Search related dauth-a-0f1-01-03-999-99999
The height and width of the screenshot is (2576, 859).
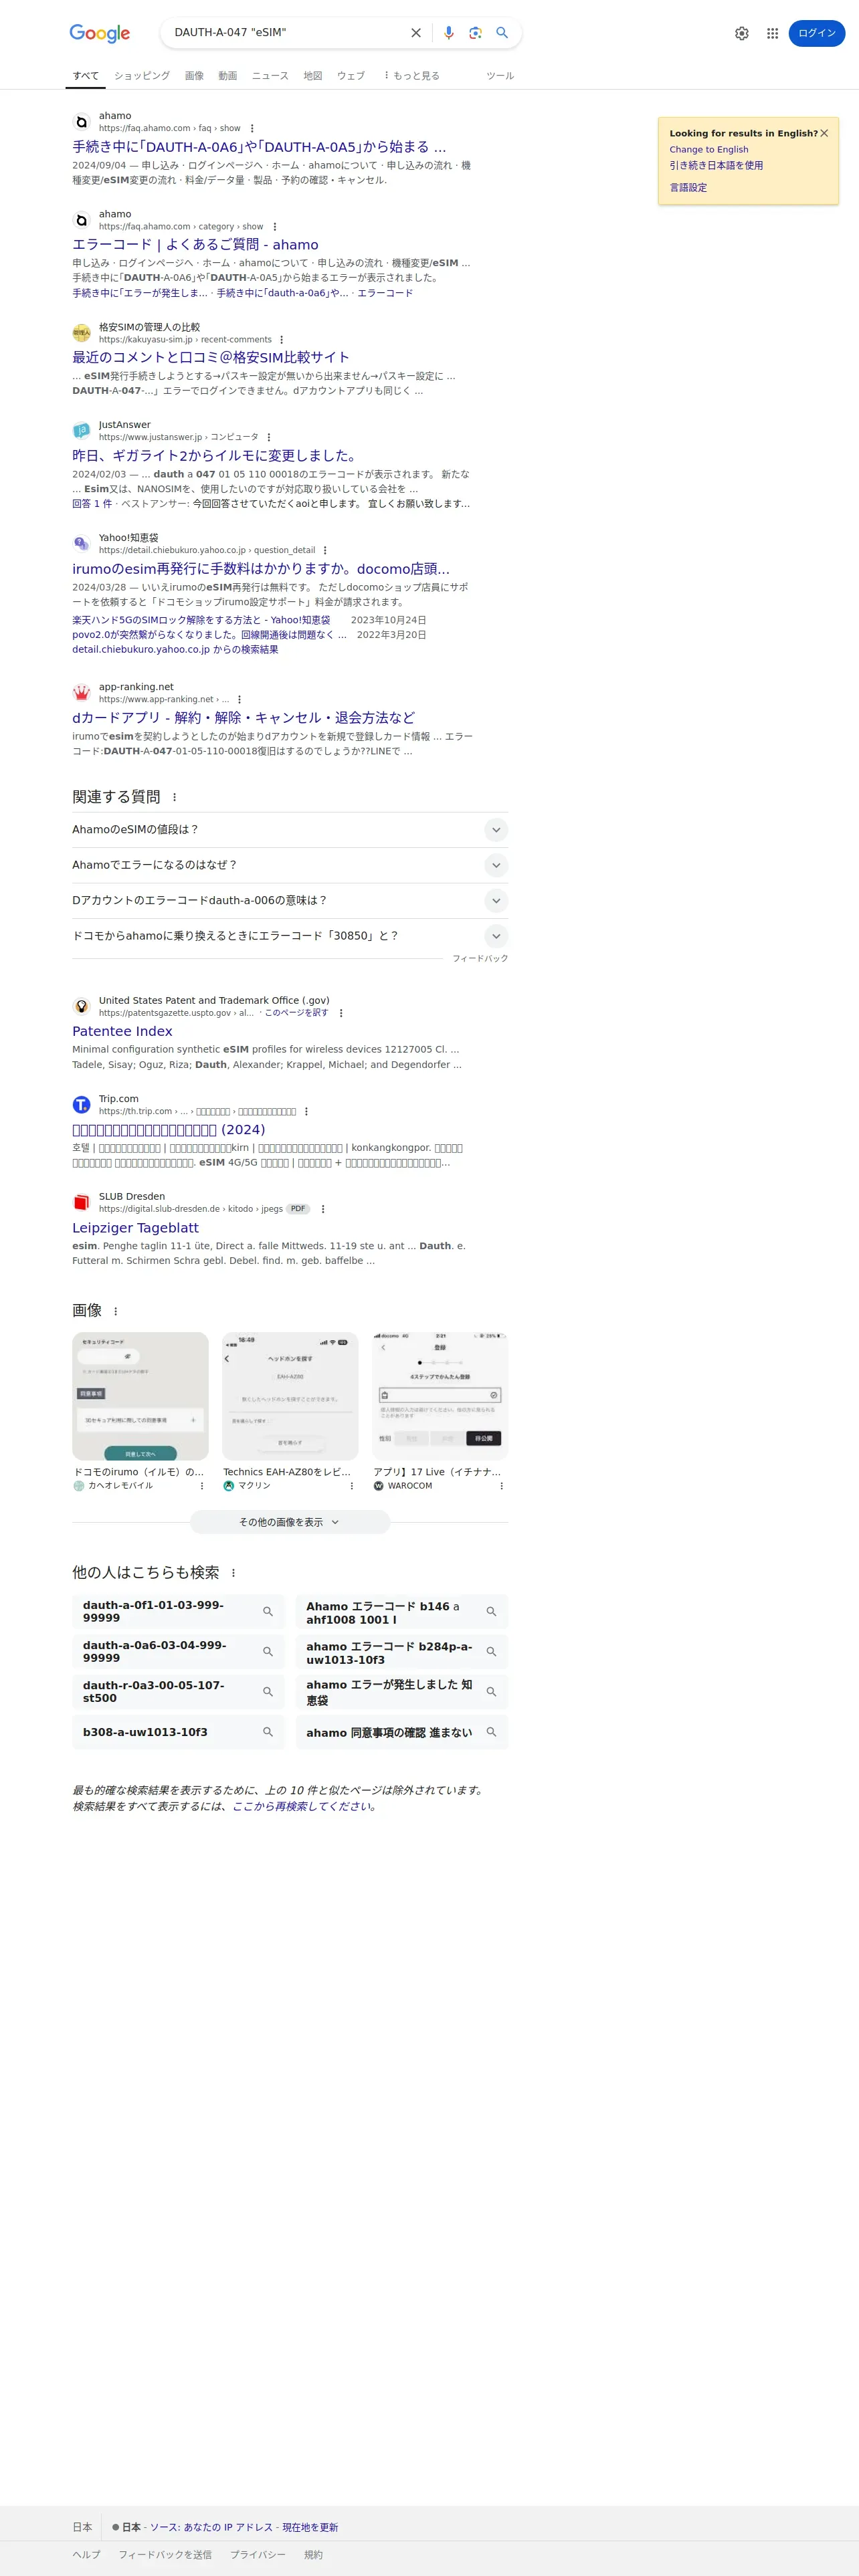[178, 1611]
